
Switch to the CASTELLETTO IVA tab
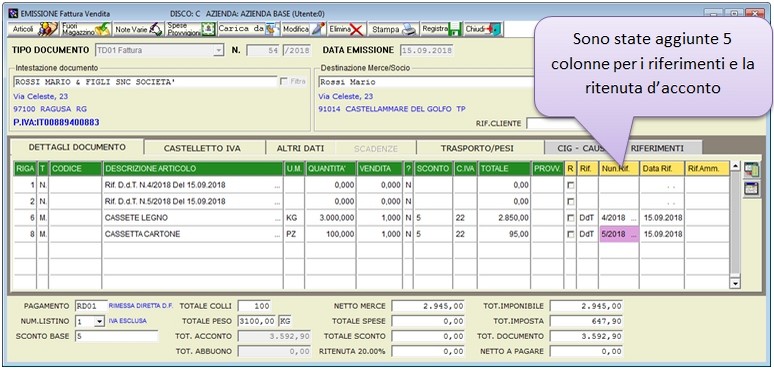click(202, 148)
